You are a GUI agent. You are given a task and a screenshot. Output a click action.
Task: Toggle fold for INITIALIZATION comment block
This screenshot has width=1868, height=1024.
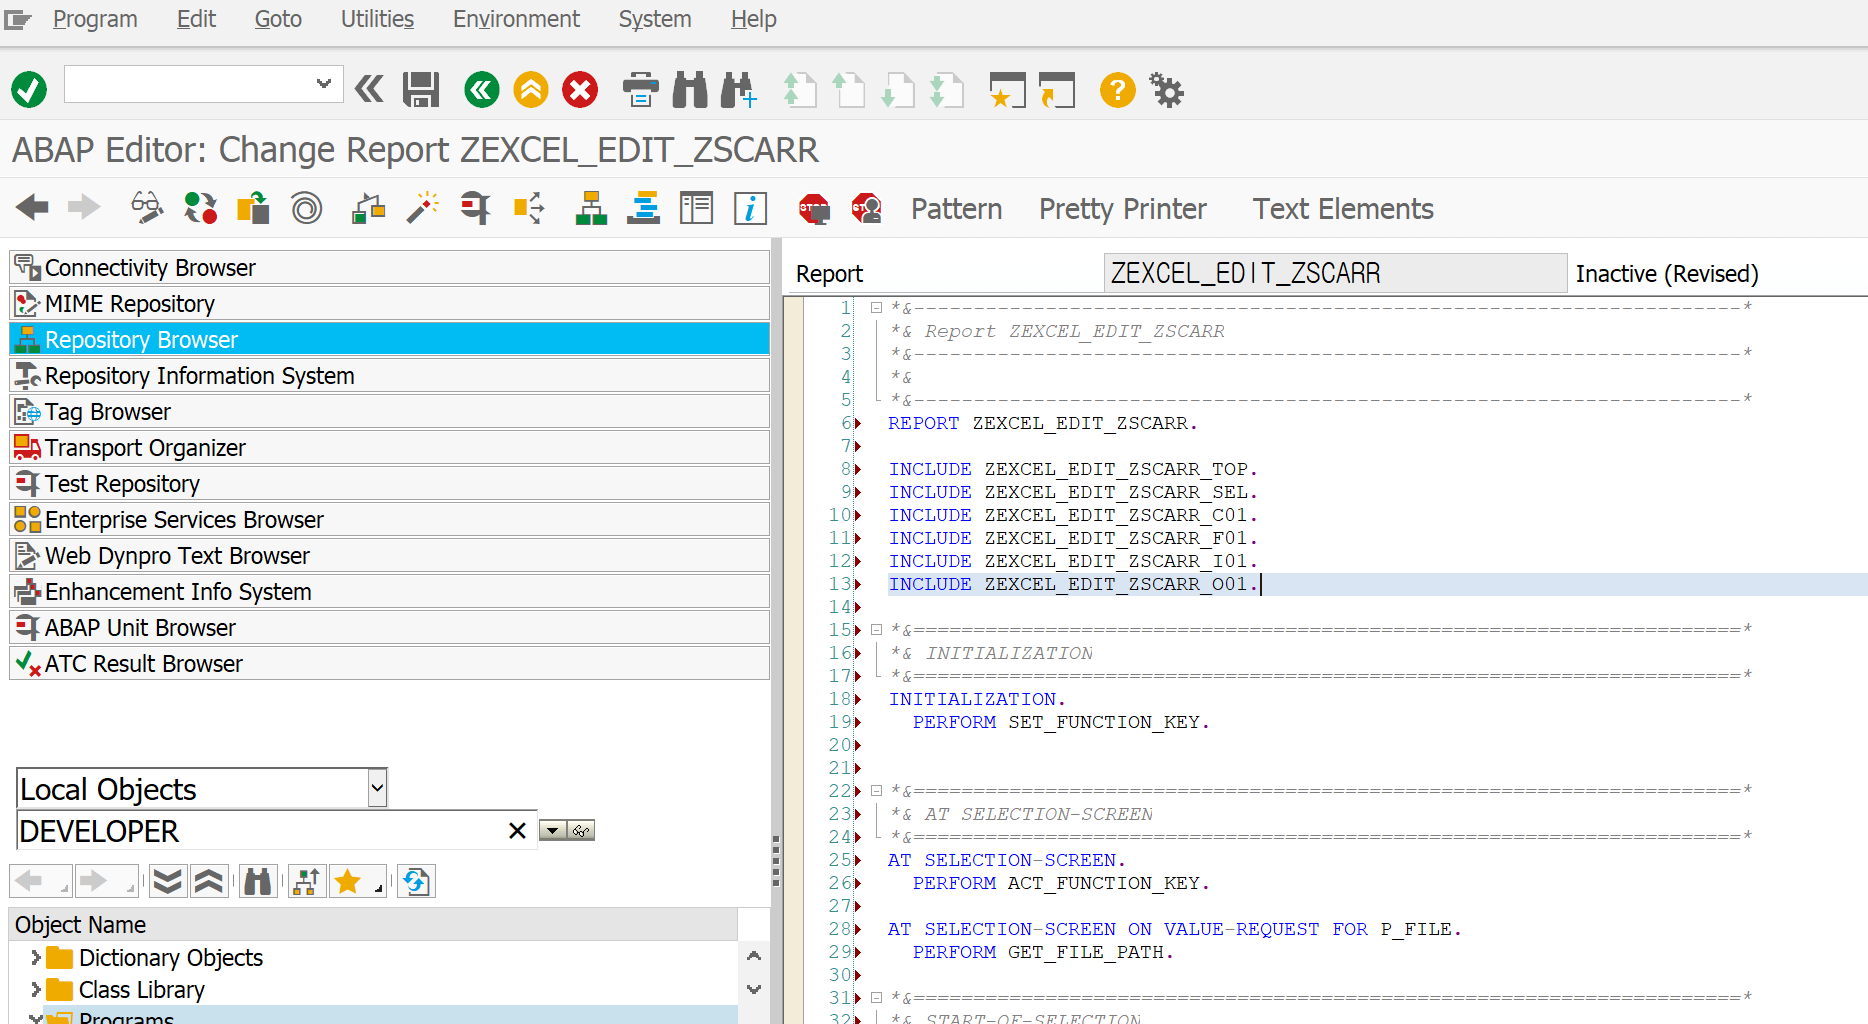(x=876, y=630)
